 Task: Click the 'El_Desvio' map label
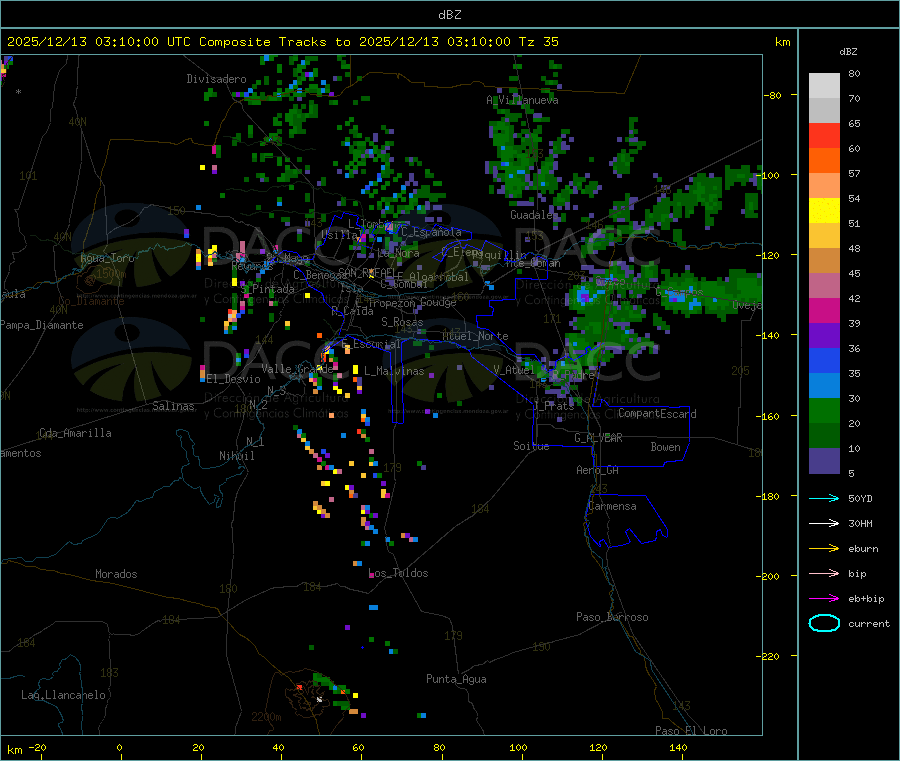[234, 379]
